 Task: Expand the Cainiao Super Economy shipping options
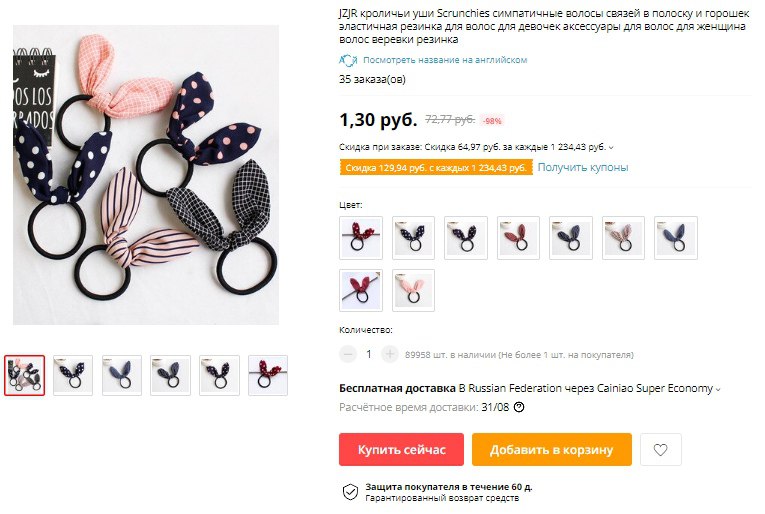pos(718,389)
